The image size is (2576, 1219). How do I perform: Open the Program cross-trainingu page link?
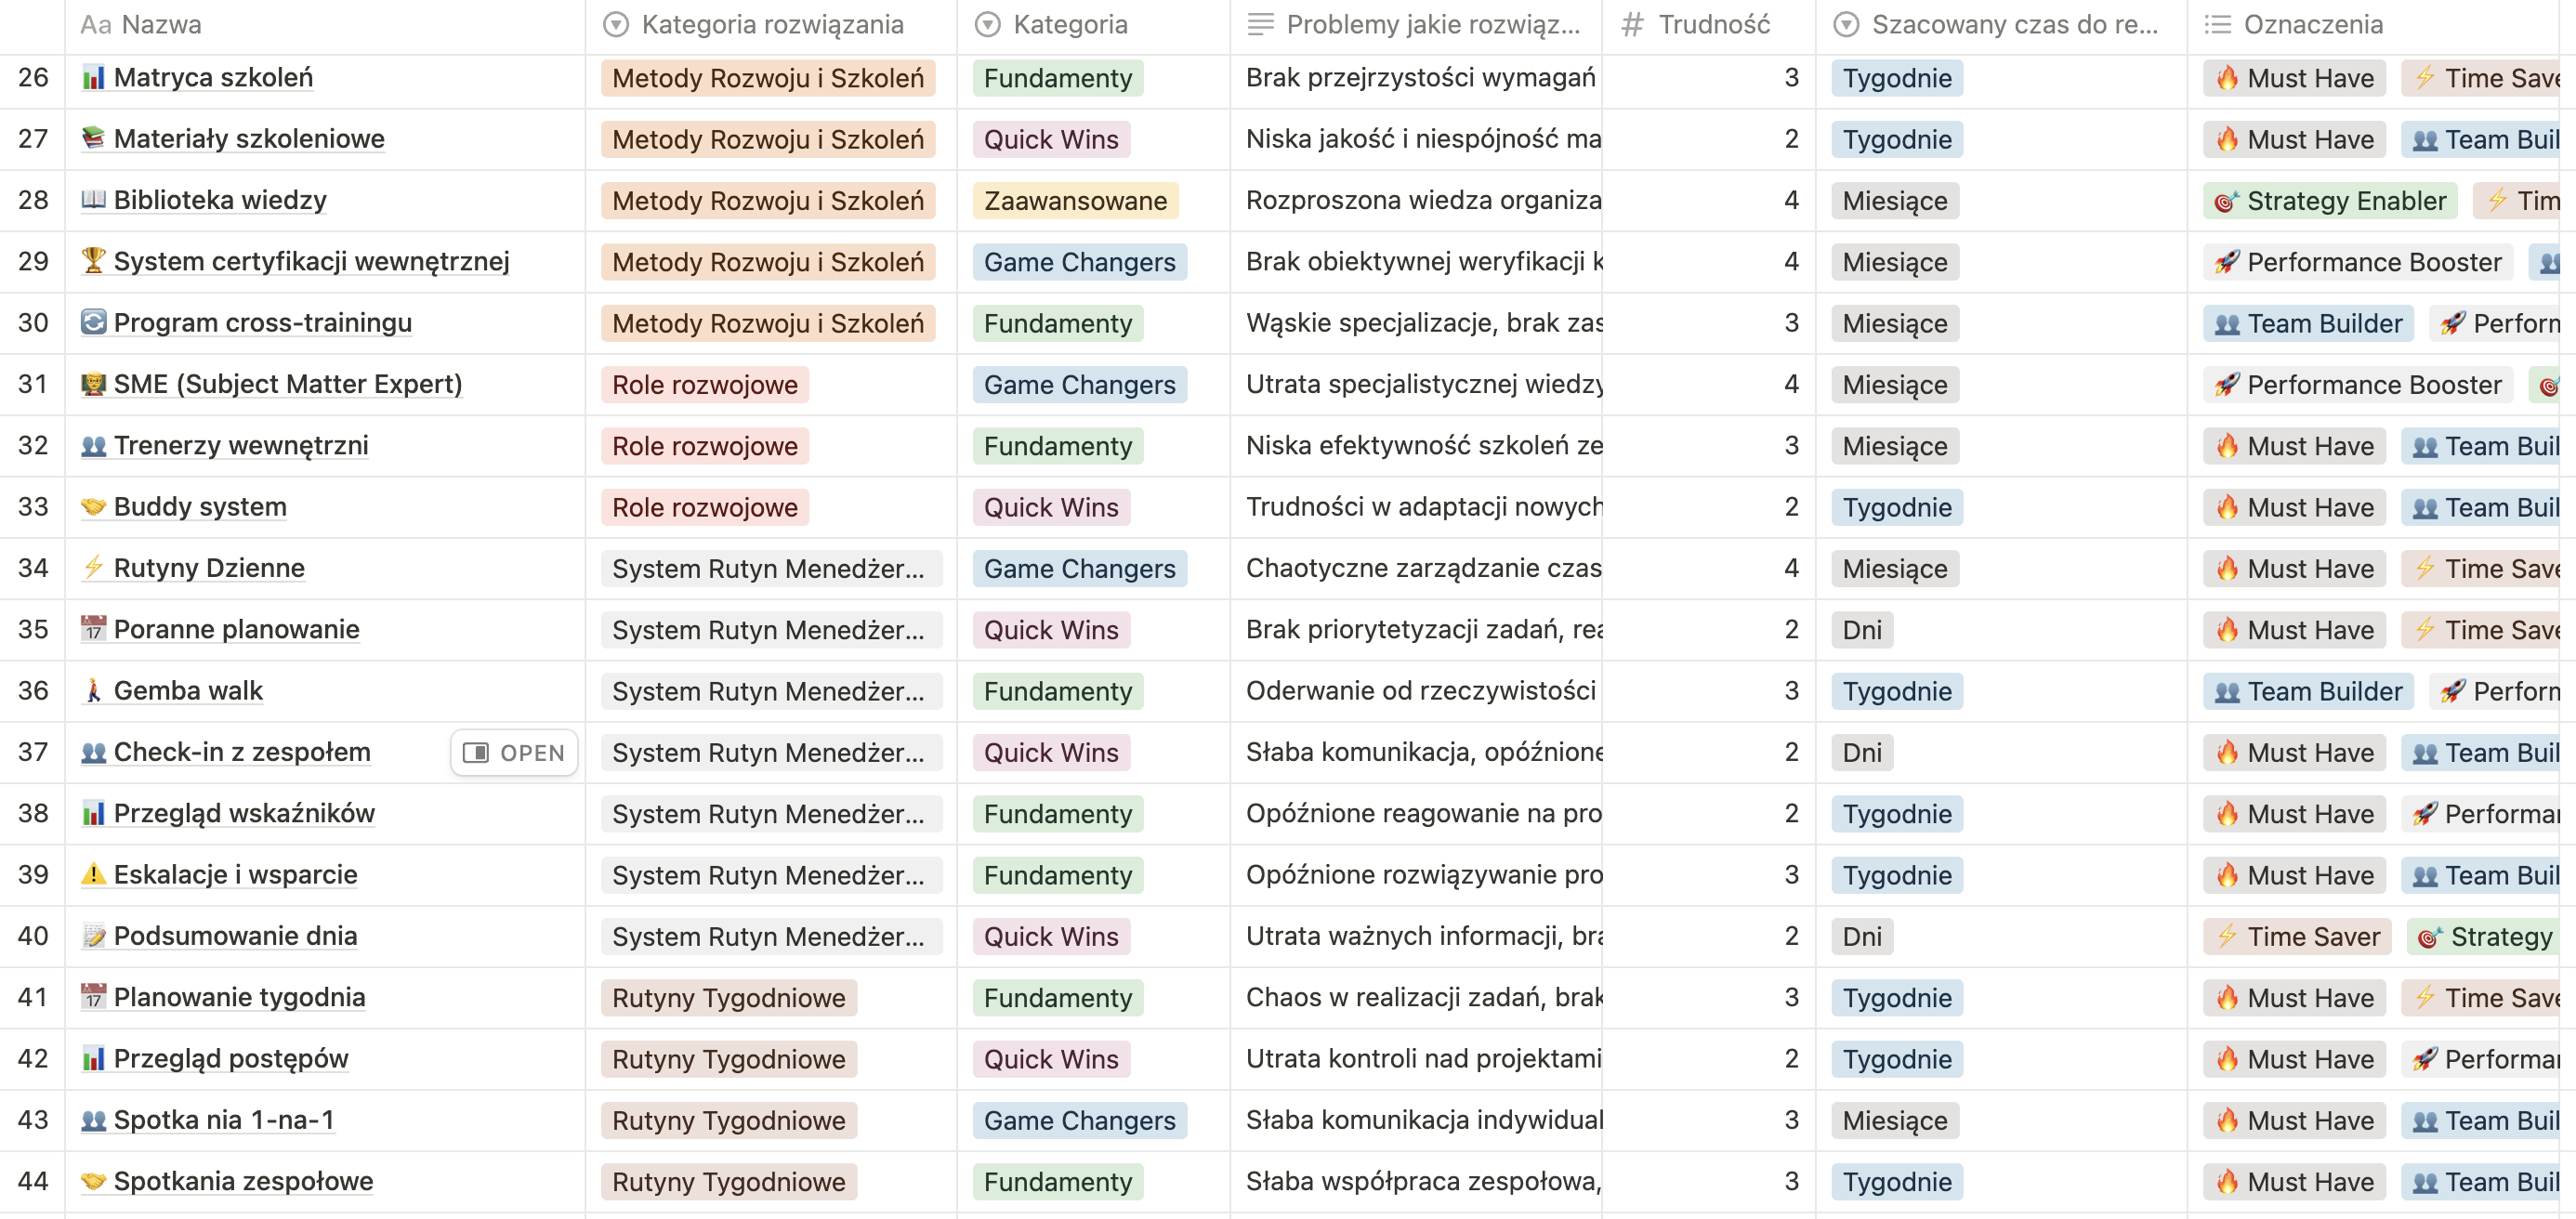262,323
